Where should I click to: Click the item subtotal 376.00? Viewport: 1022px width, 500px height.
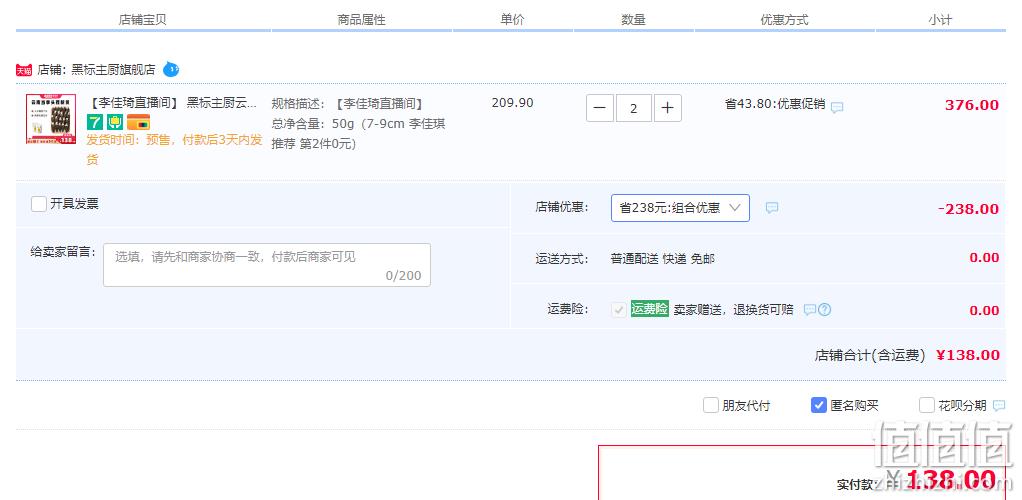click(972, 105)
